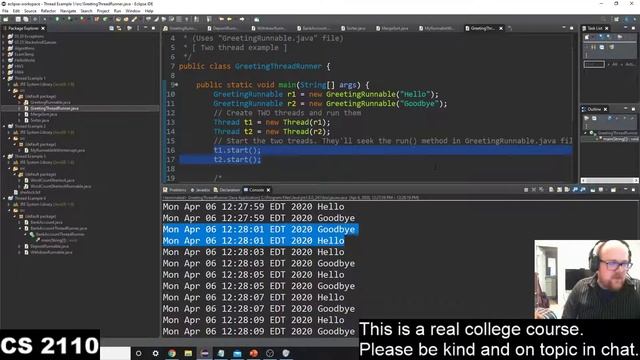This screenshot has height=360, width=640.
Task: Open BankAccount.java in Package Explorer
Action: click(x=46, y=222)
